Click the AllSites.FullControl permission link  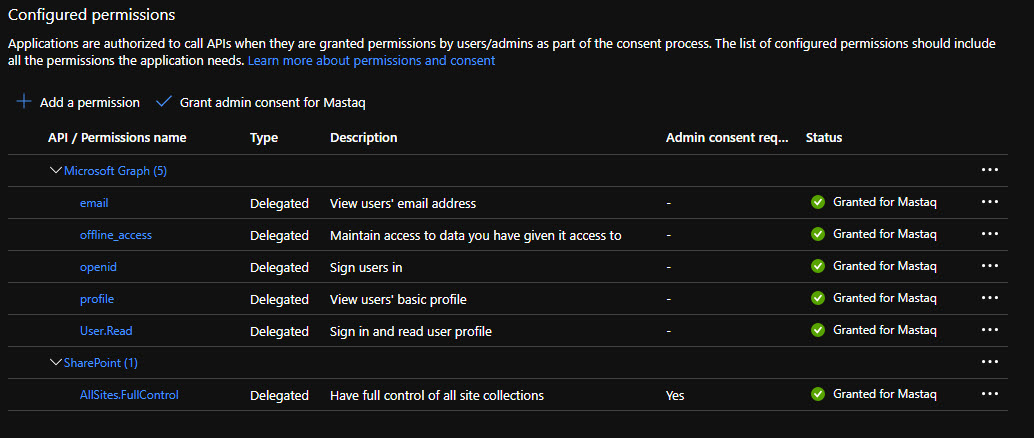[129, 395]
